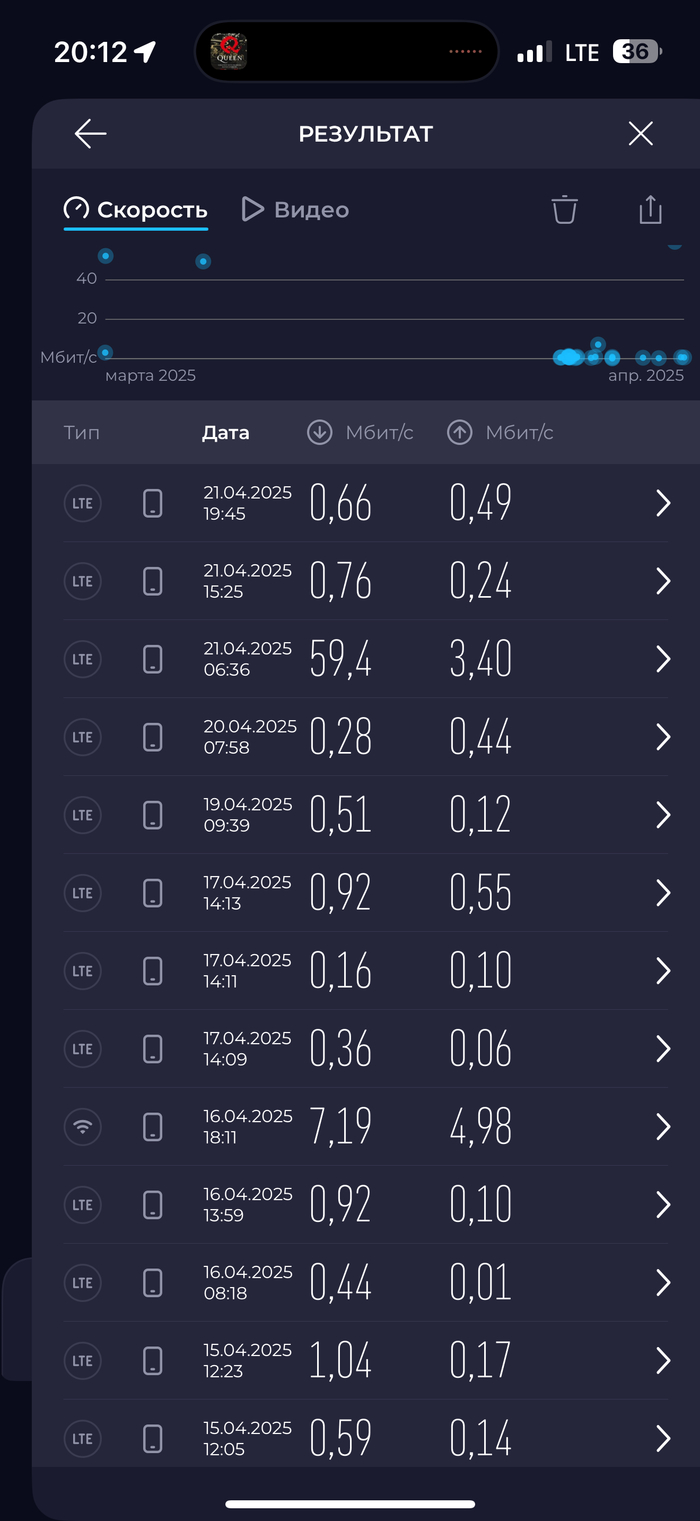Image resolution: width=700 pixels, height=1521 pixels.
Task: Tap the Тип column header
Action: pos(82,433)
